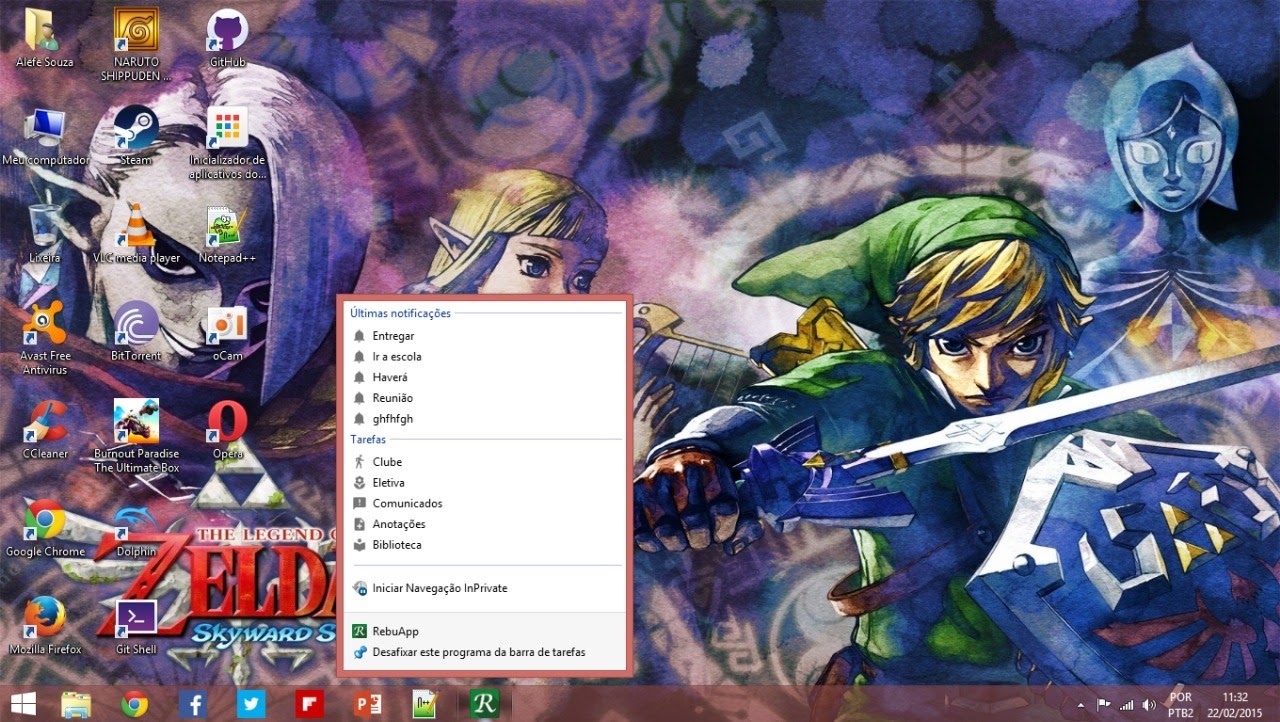This screenshot has height=722, width=1280.
Task: Open the network signal tray icon
Action: pos(1127,705)
